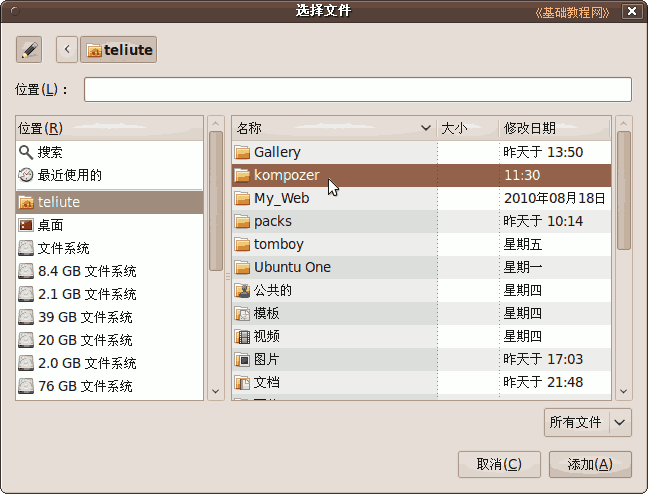Open the 39 GB 文件系统 volume
The image size is (648, 494).
110,317
